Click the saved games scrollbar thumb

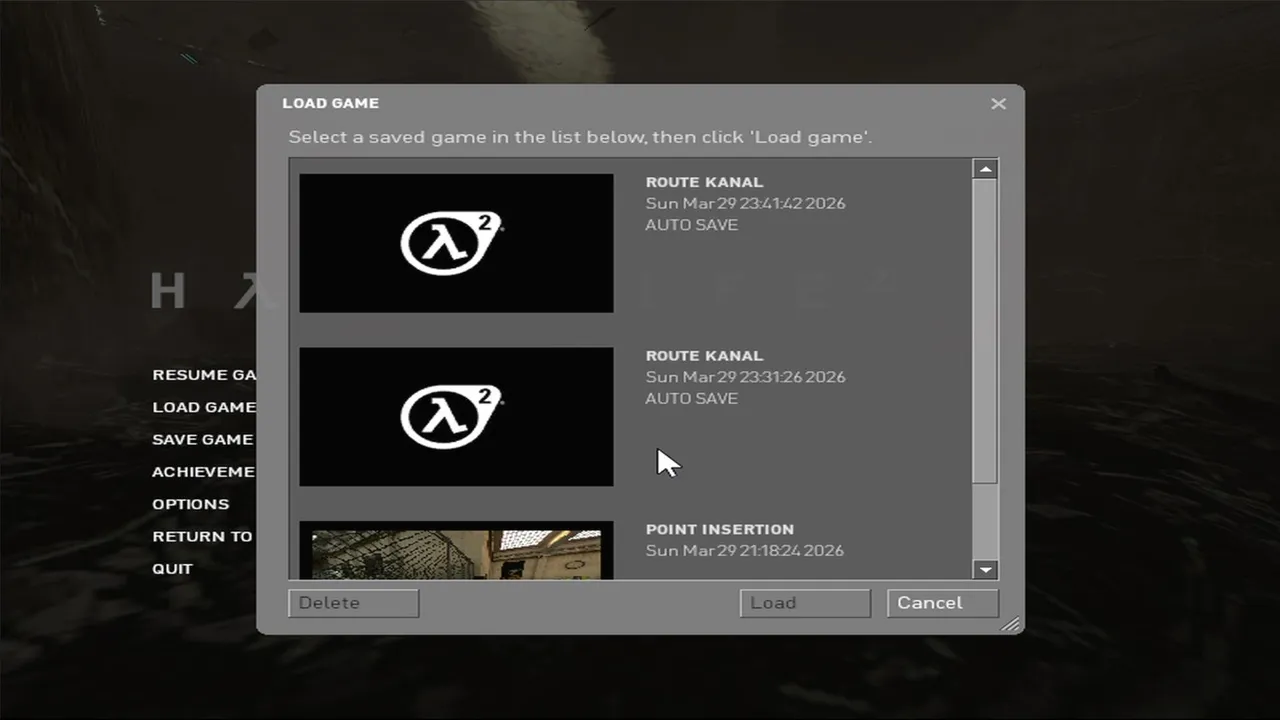click(985, 331)
